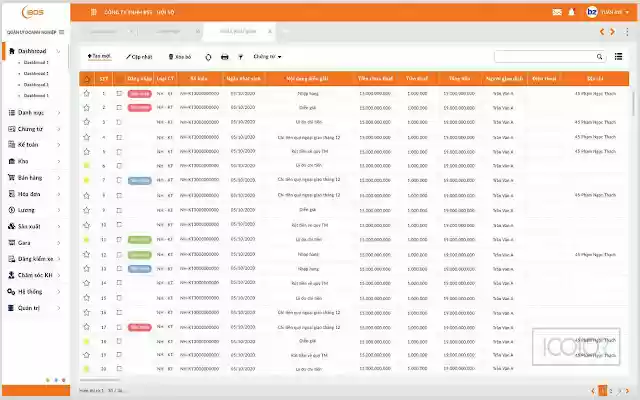Tick the checkbox in row 17

pyautogui.click(x=119, y=327)
